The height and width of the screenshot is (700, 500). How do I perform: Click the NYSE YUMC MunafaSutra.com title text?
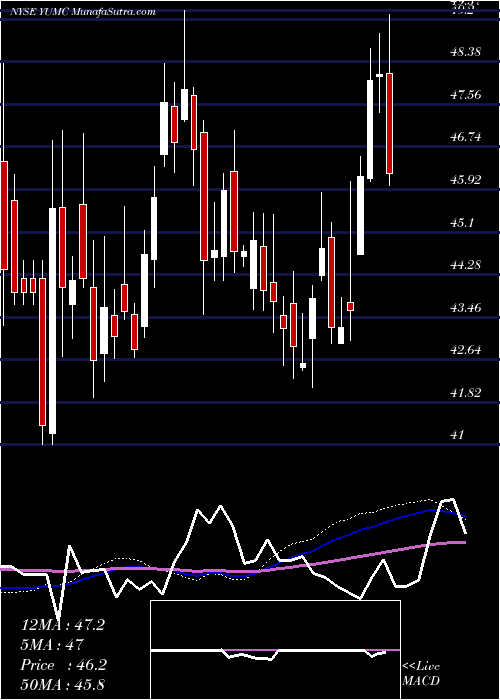(83, 12)
